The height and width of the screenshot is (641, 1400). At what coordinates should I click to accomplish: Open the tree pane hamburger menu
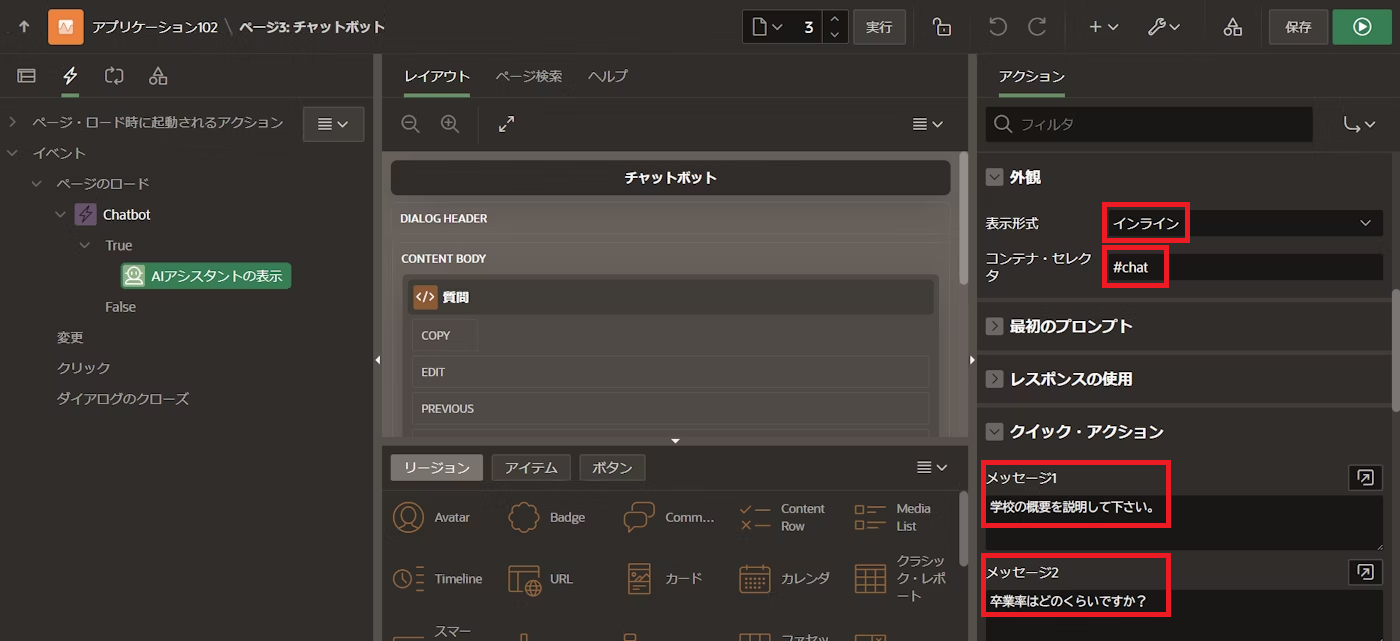click(x=333, y=124)
